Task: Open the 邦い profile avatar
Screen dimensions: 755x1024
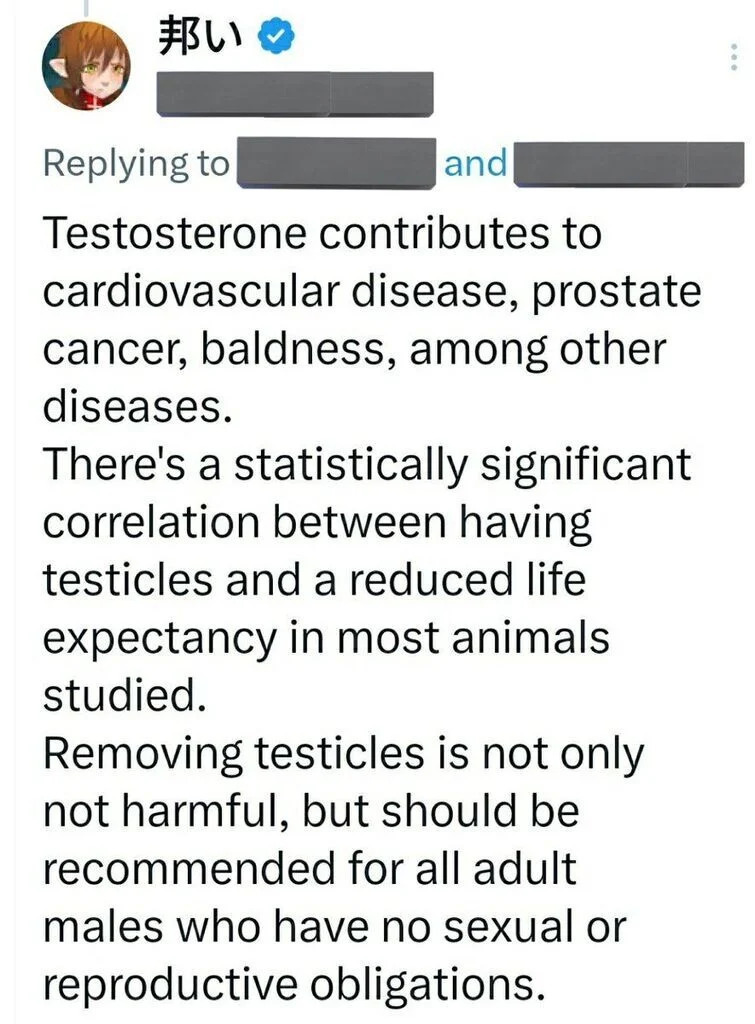Action: click(x=85, y=66)
